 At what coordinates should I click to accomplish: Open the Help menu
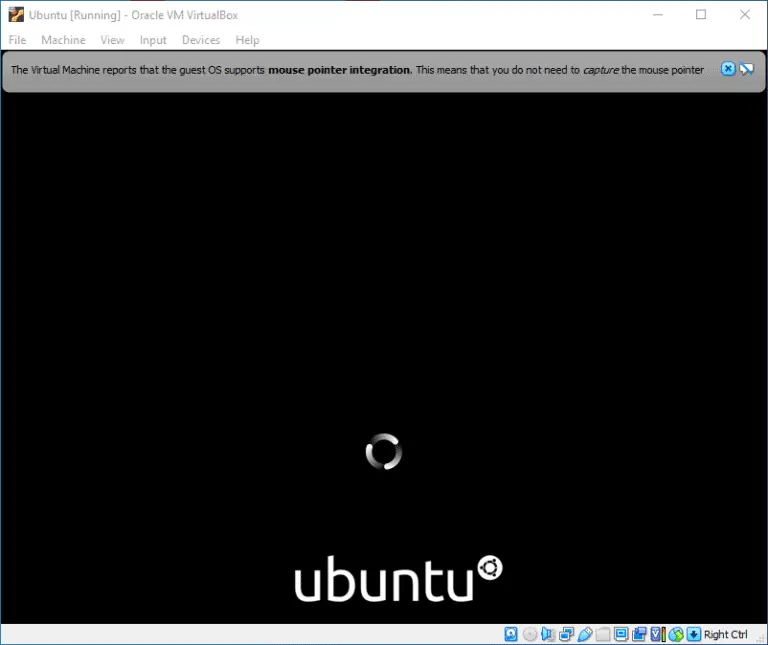(247, 40)
